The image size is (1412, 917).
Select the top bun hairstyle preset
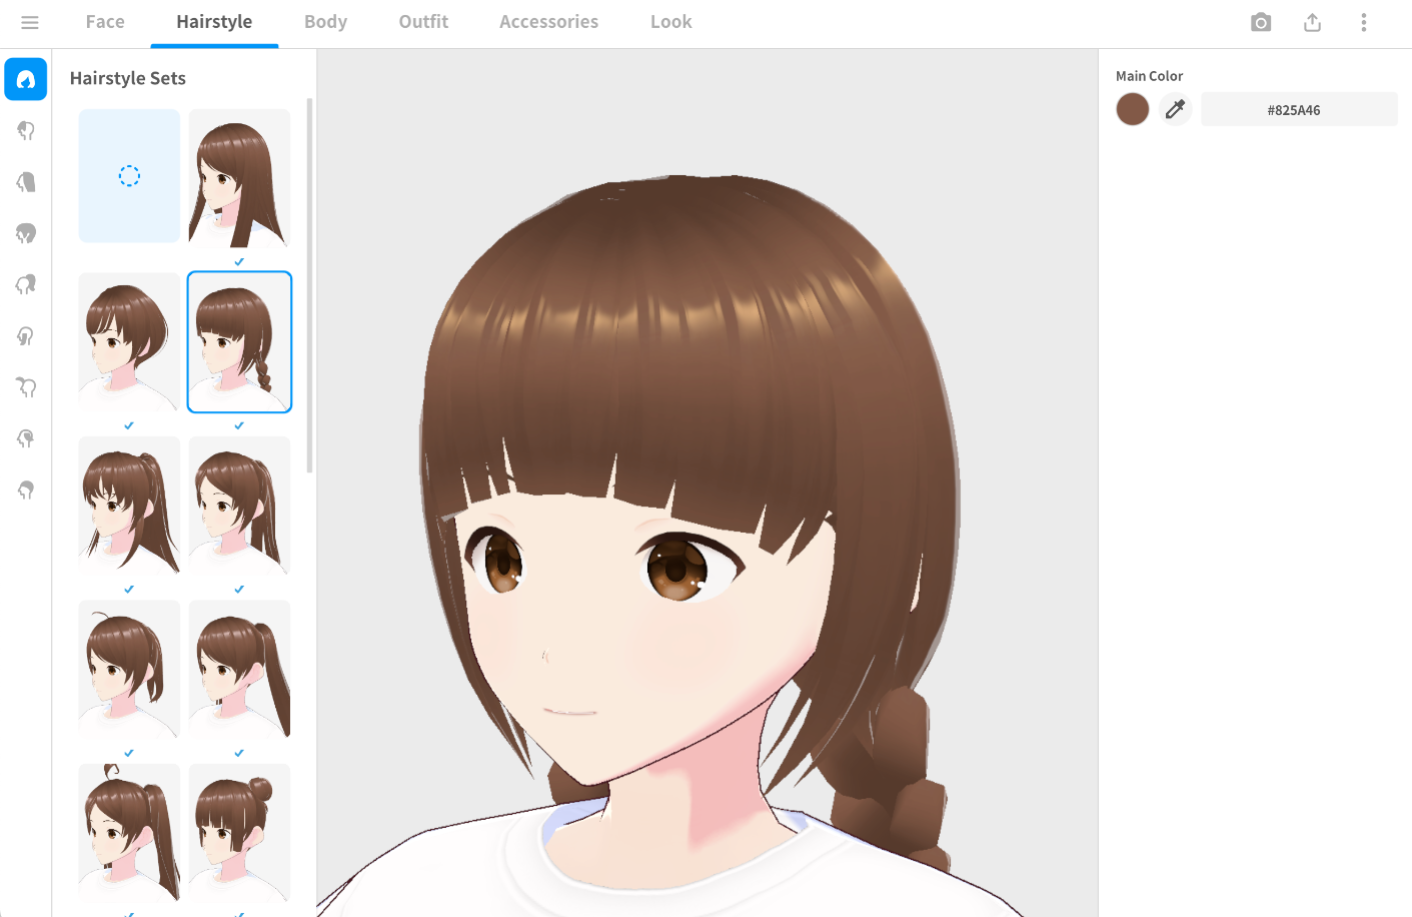coord(239,832)
